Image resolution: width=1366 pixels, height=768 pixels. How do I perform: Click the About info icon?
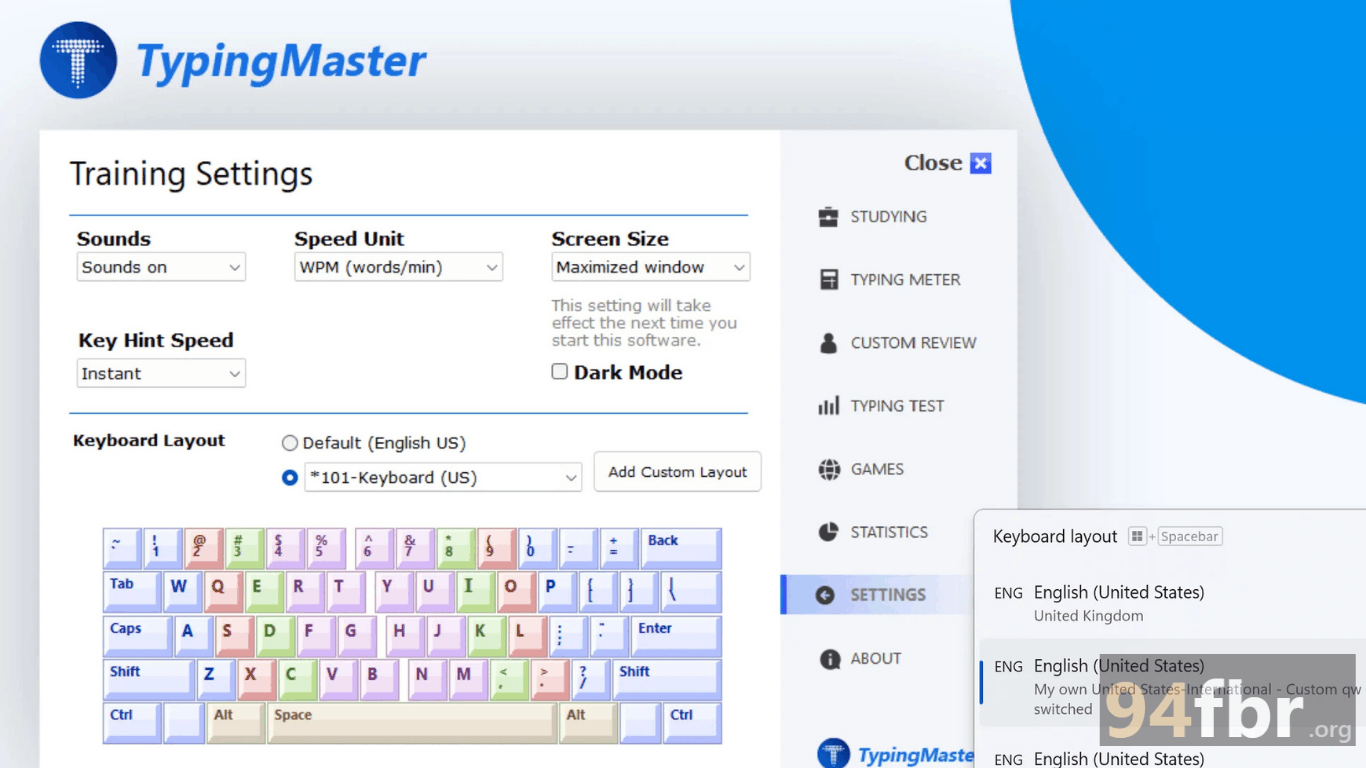coord(829,659)
